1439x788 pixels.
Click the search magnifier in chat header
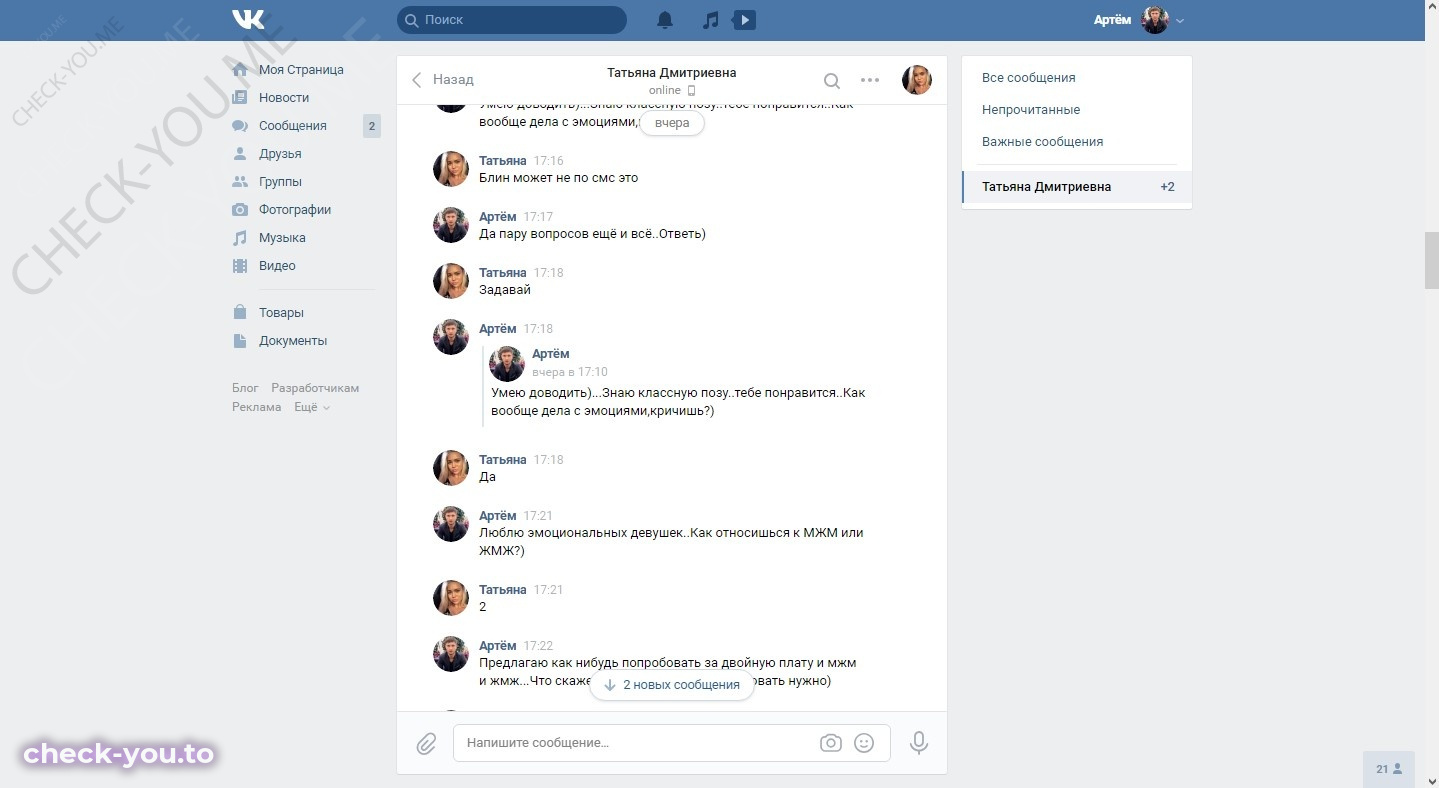(831, 80)
